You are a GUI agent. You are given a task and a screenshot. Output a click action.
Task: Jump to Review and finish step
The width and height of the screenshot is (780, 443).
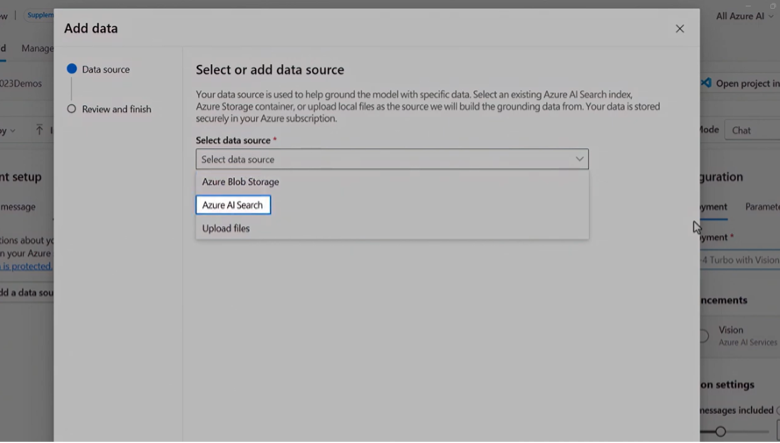pos(116,109)
